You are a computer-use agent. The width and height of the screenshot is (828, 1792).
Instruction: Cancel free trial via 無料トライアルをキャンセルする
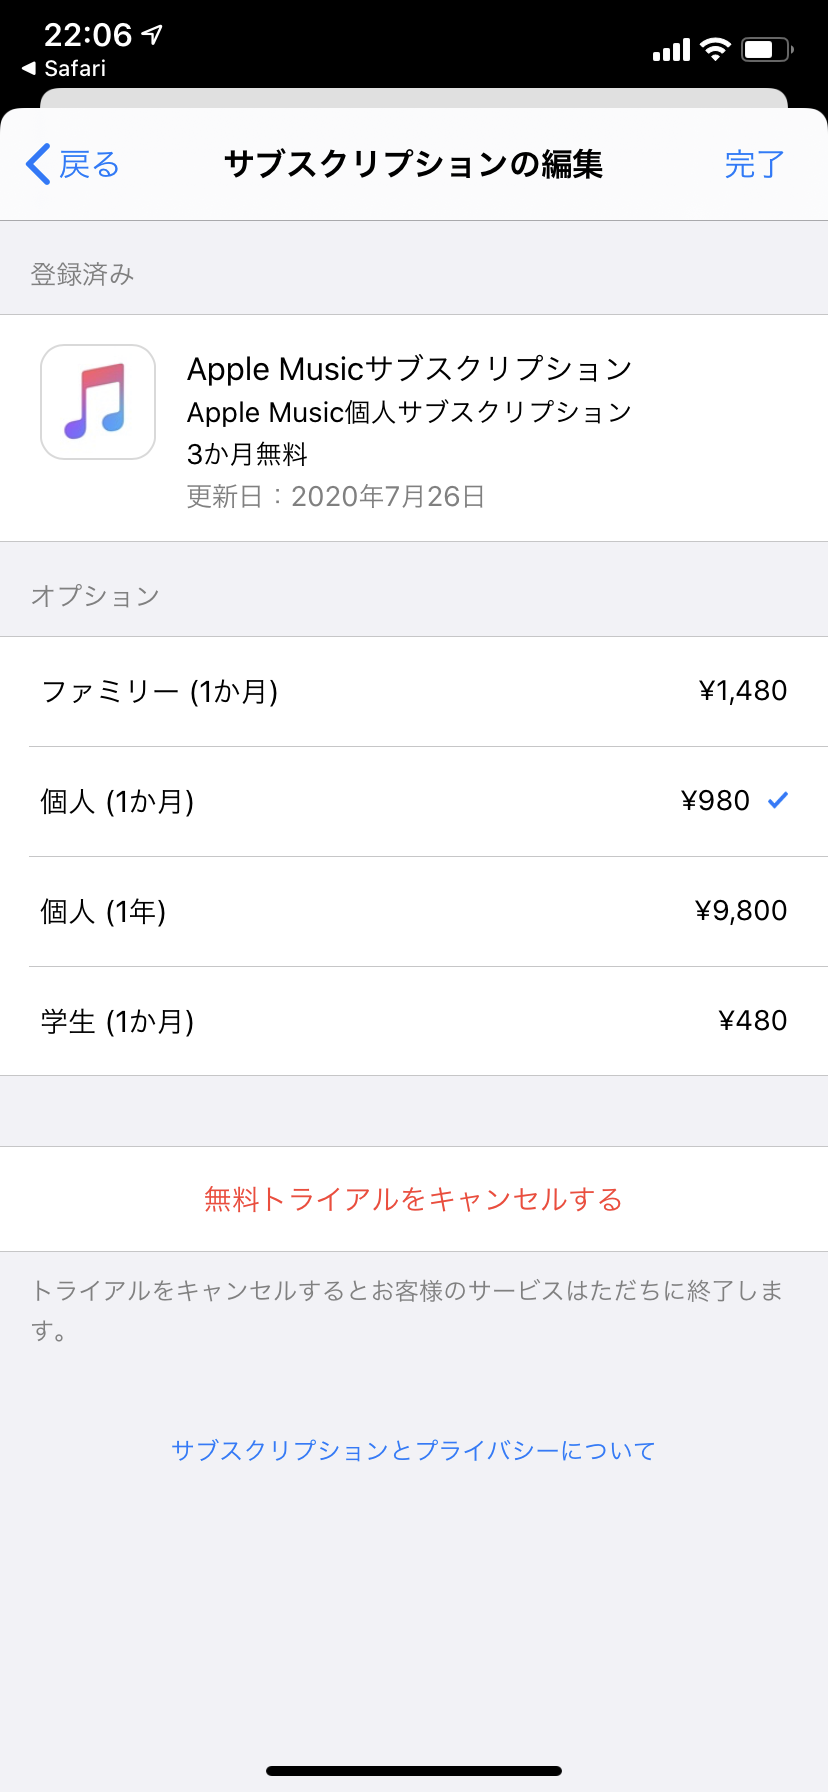pyautogui.click(x=413, y=1199)
